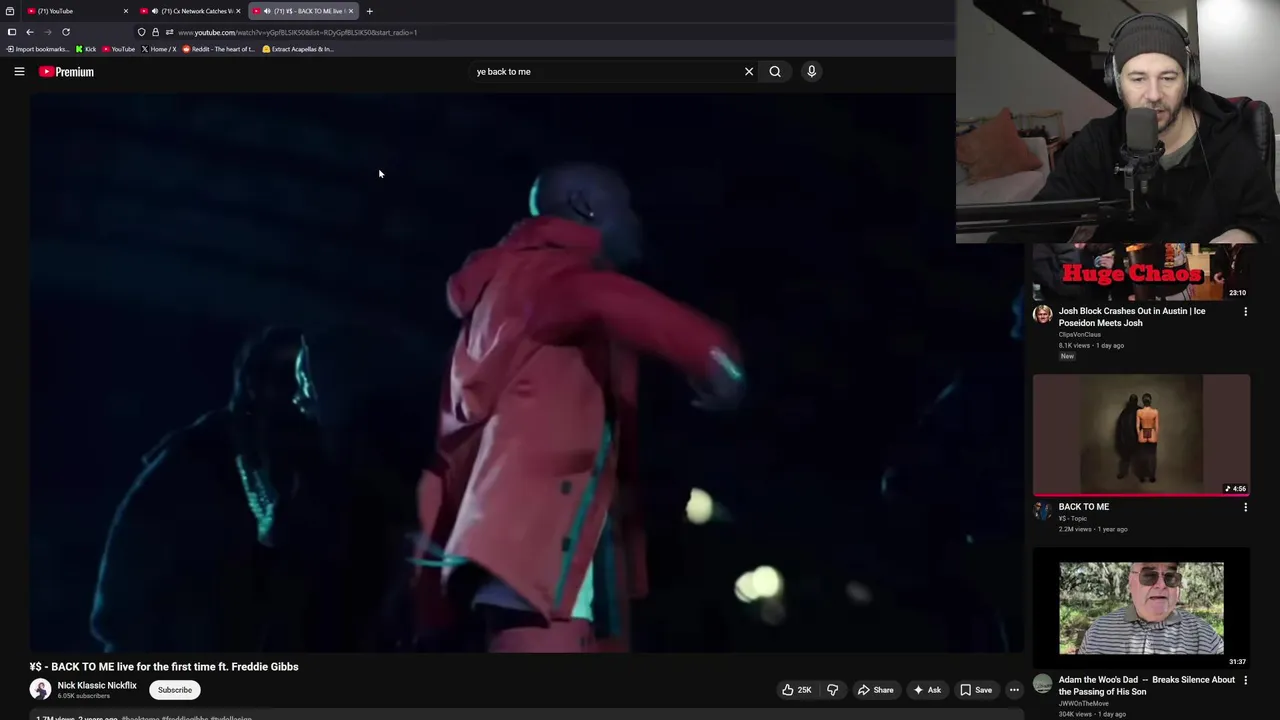Like the video with 25K thumbs up
Screen dimensions: 1280x720
click(797, 690)
